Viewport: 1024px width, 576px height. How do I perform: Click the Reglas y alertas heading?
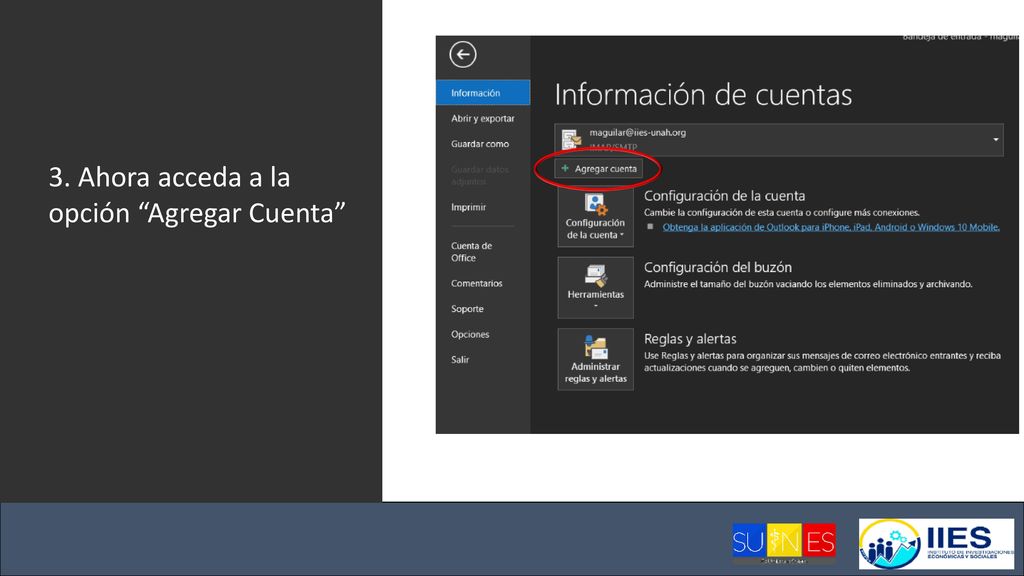pos(690,339)
